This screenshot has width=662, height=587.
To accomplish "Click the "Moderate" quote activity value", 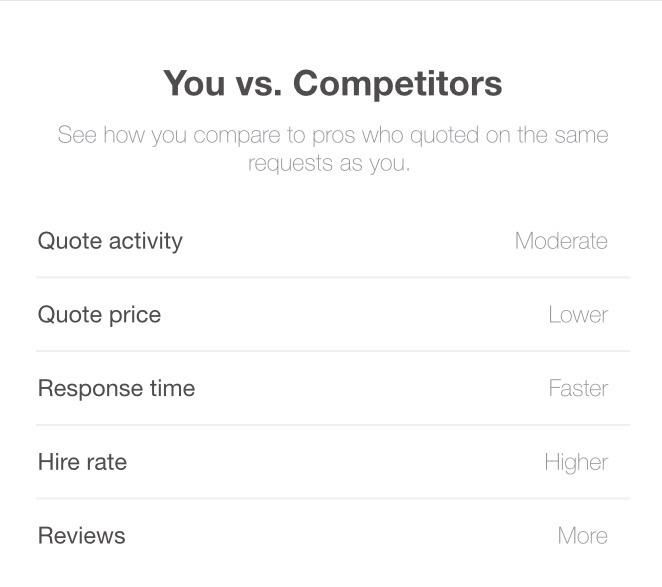I will click(561, 241).
